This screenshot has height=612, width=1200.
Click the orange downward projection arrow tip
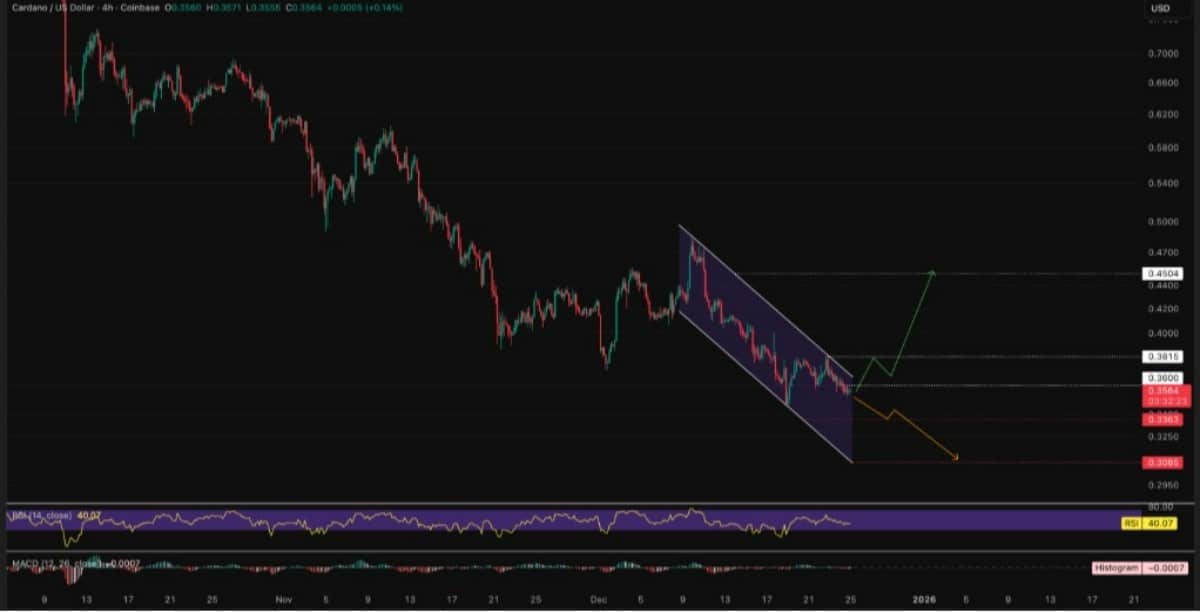click(956, 458)
